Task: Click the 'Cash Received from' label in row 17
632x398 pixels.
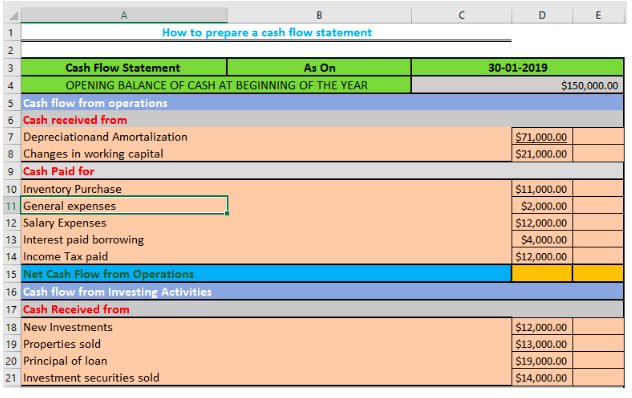Action: pos(76,309)
